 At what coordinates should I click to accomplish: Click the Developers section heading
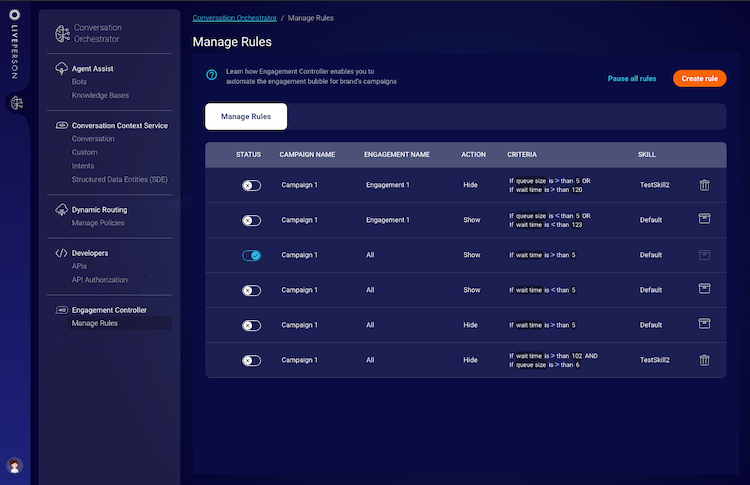click(x=90, y=254)
